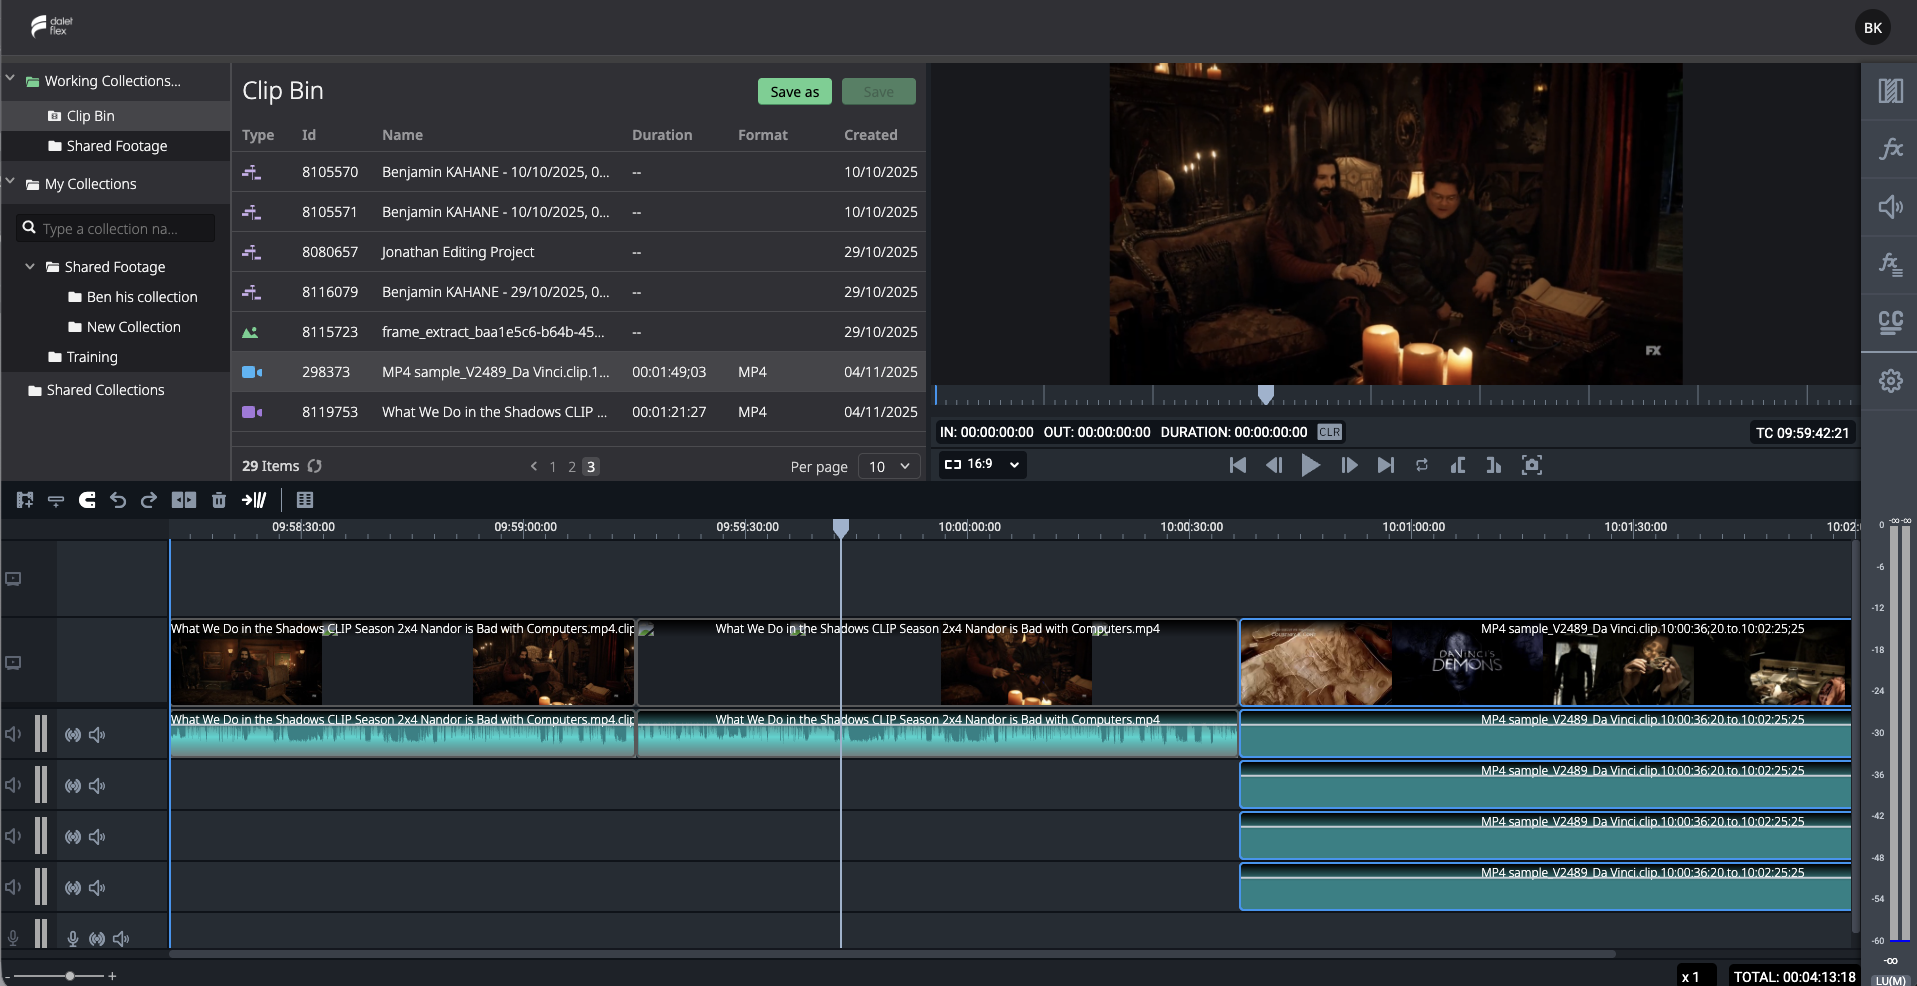
Task: Toggle loop playback in the player
Action: pos(1421,465)
